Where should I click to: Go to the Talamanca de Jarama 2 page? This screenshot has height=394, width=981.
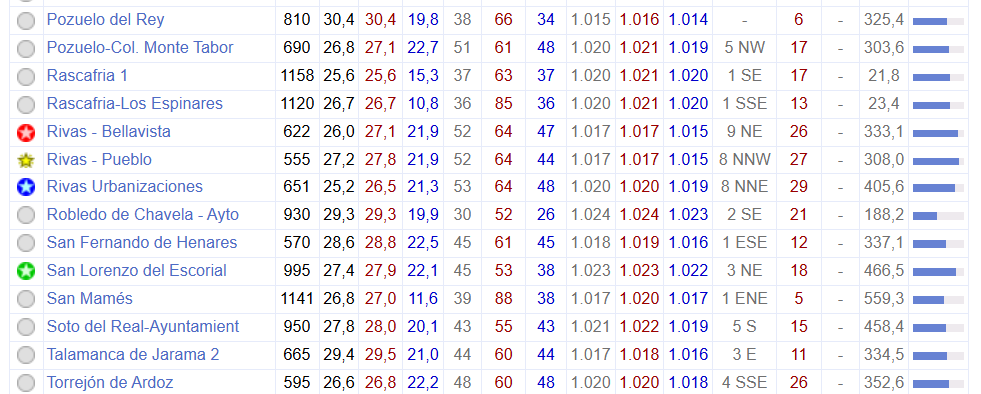click(x=133, y=354)
